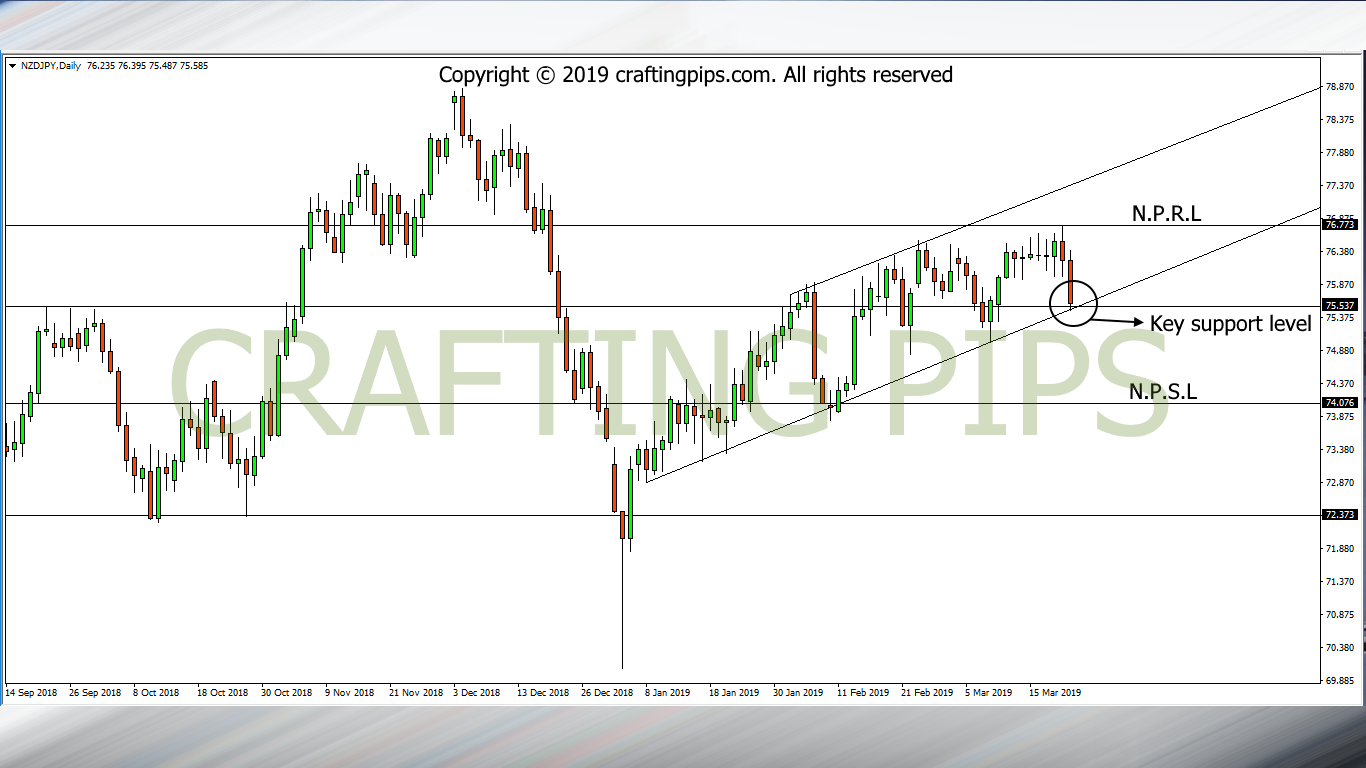The height and width of the screenshot is (768, 1366).
Task: Click the 21 Feb 2019 date label
Action: click(x=927, y=692)
